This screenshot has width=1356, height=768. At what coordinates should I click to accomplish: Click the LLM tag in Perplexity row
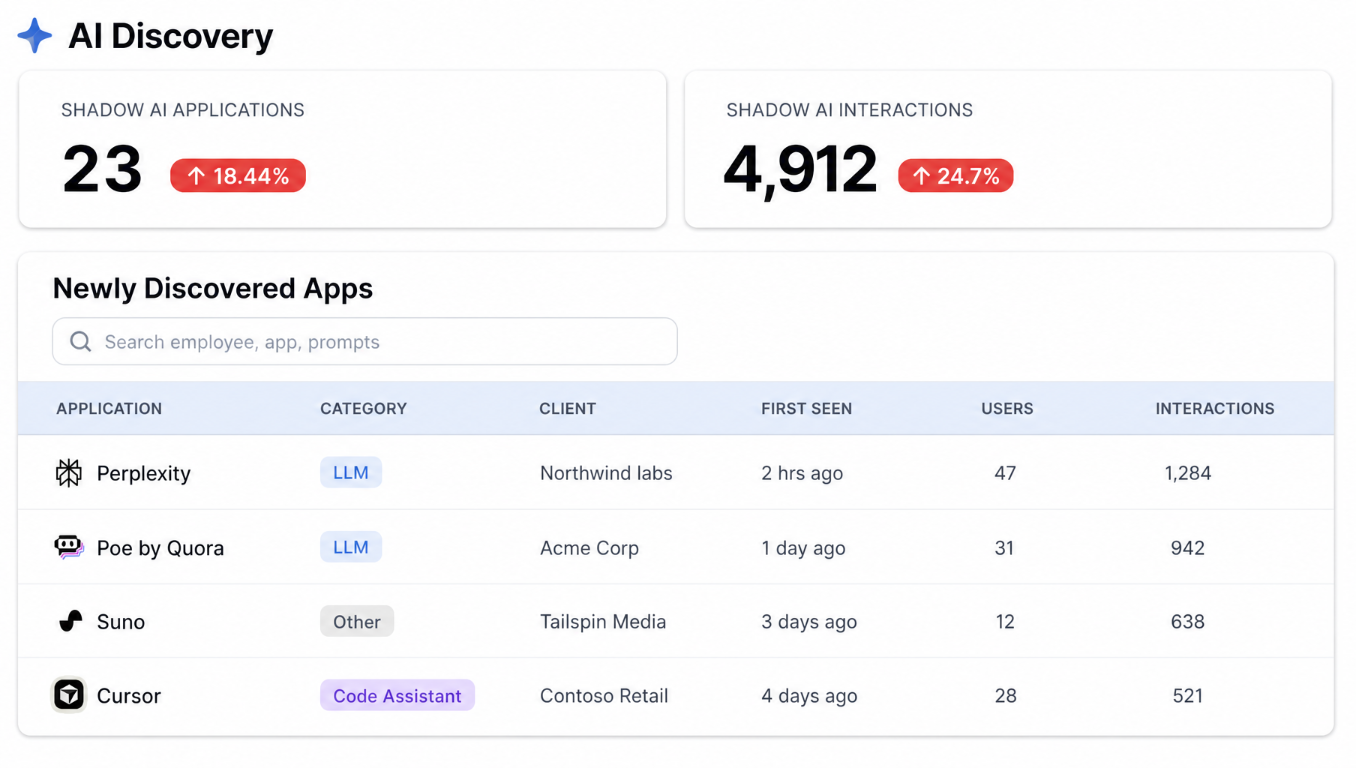pyautogui.click(x=351, y=473)
